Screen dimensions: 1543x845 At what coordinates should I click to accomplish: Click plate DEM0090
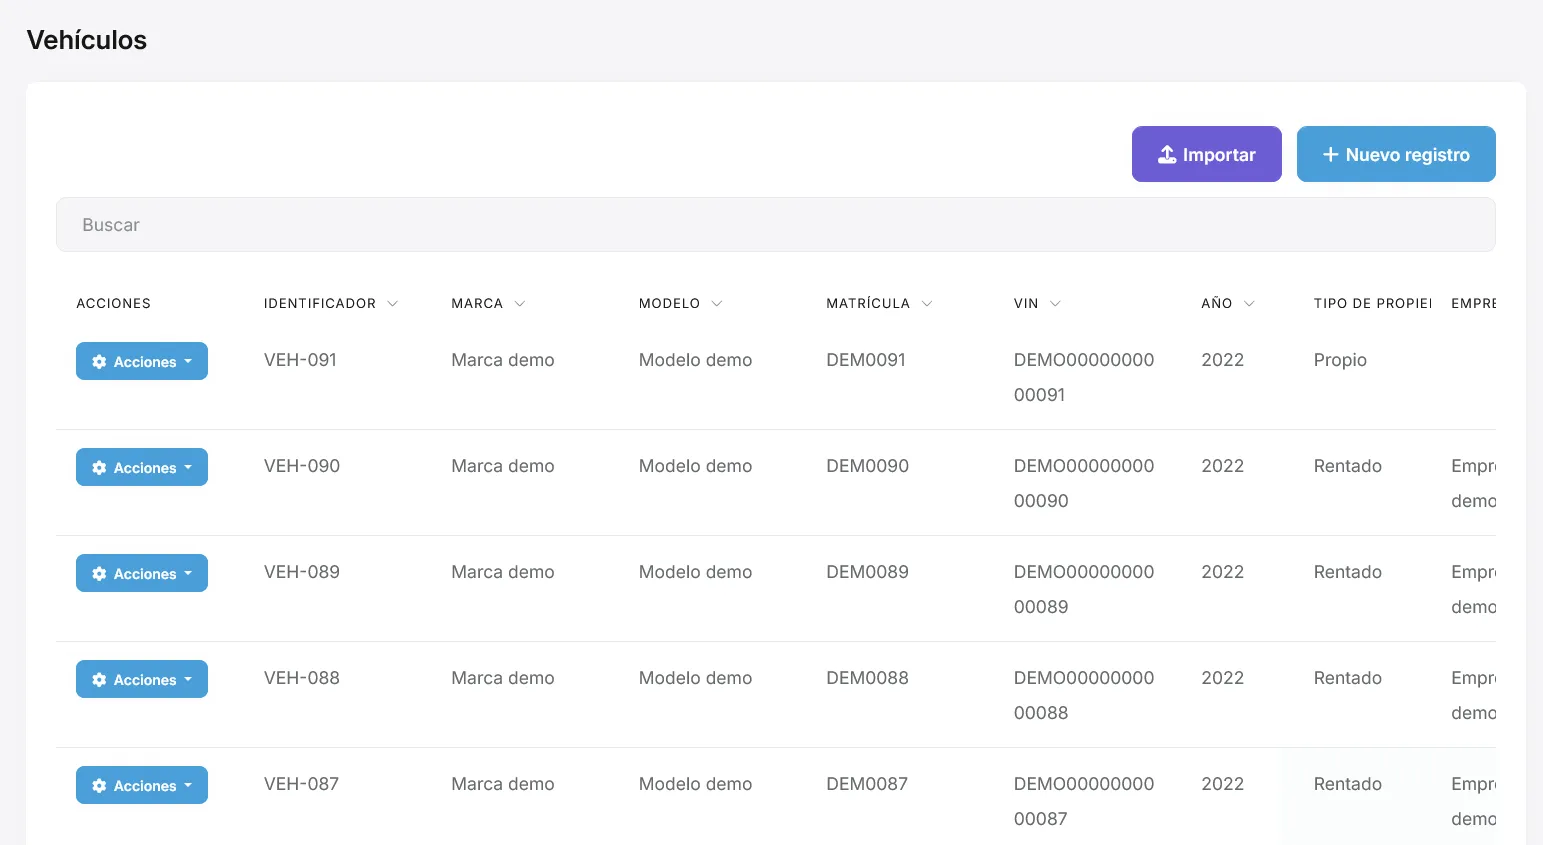[868, 466]
